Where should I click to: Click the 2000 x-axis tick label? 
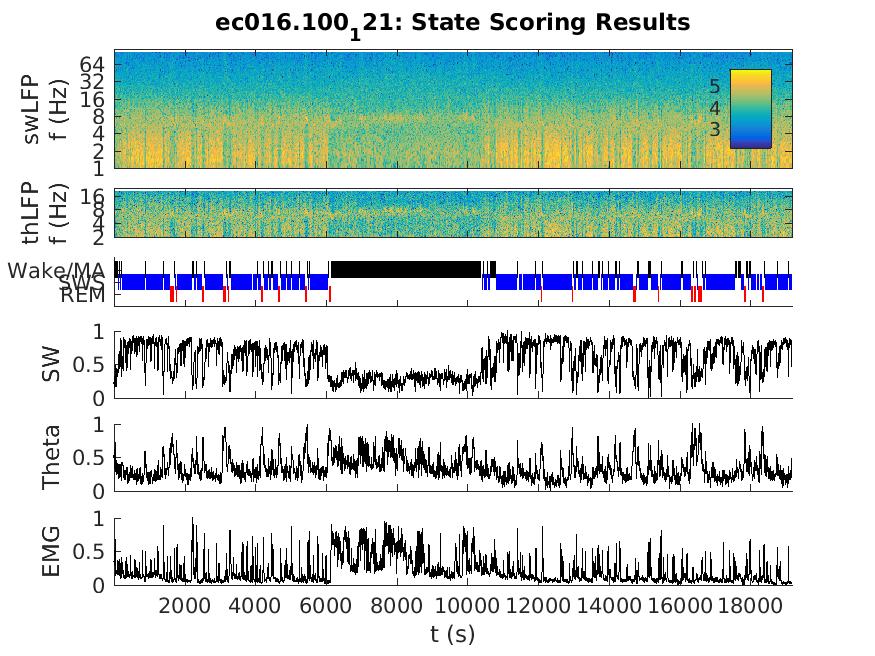point(185,605)
